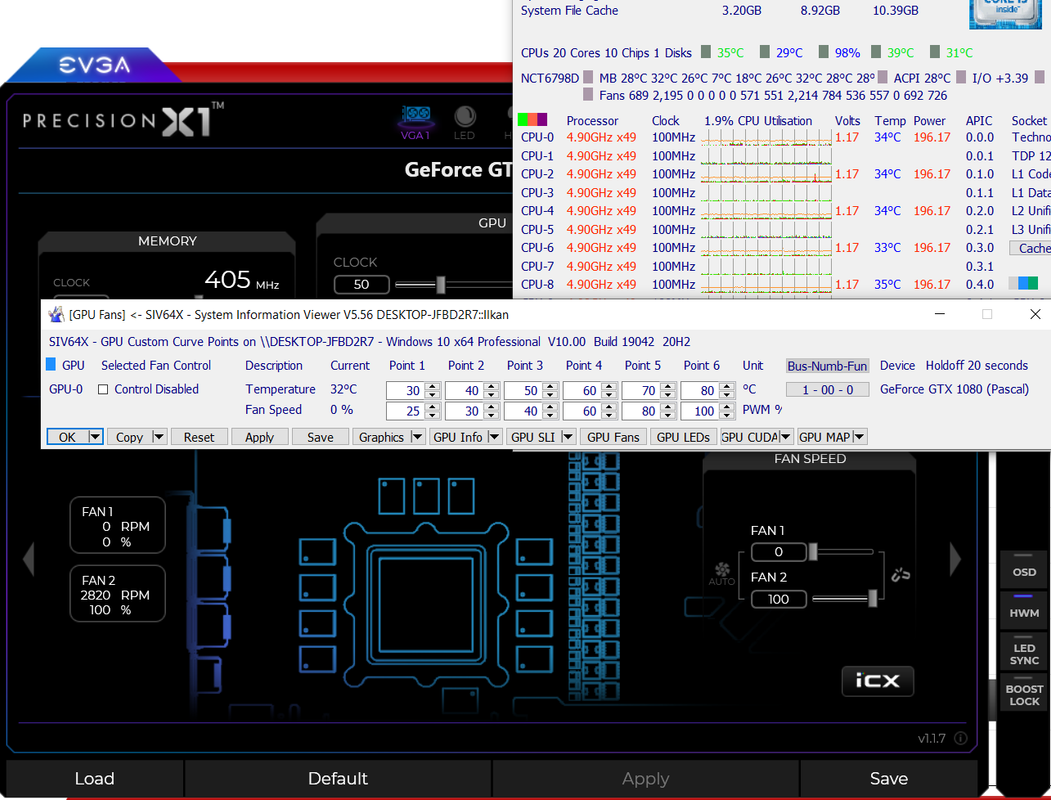The image size is (1051, 800).
Task: Decrease Fan Speed Point 6 with spinner down arrow
Action: pos(727,415)
